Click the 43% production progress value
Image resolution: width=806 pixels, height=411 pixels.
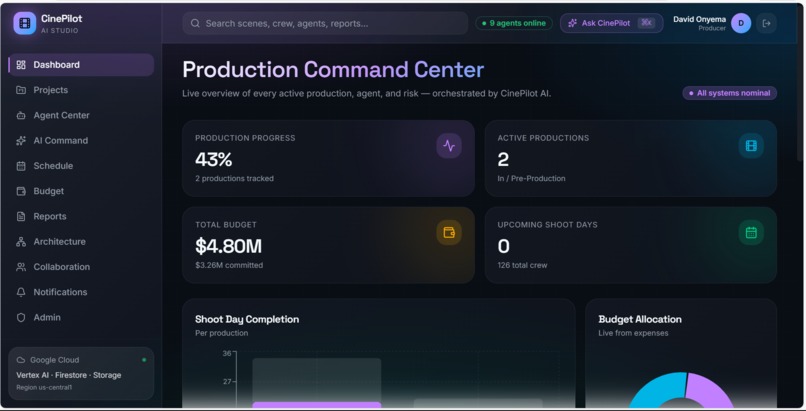(x=214, y=160)
